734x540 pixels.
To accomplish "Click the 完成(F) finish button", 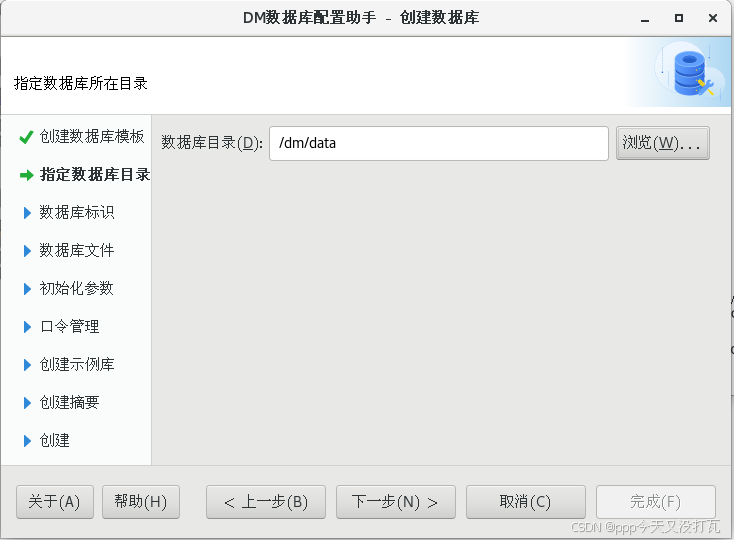I will point(655,502).
